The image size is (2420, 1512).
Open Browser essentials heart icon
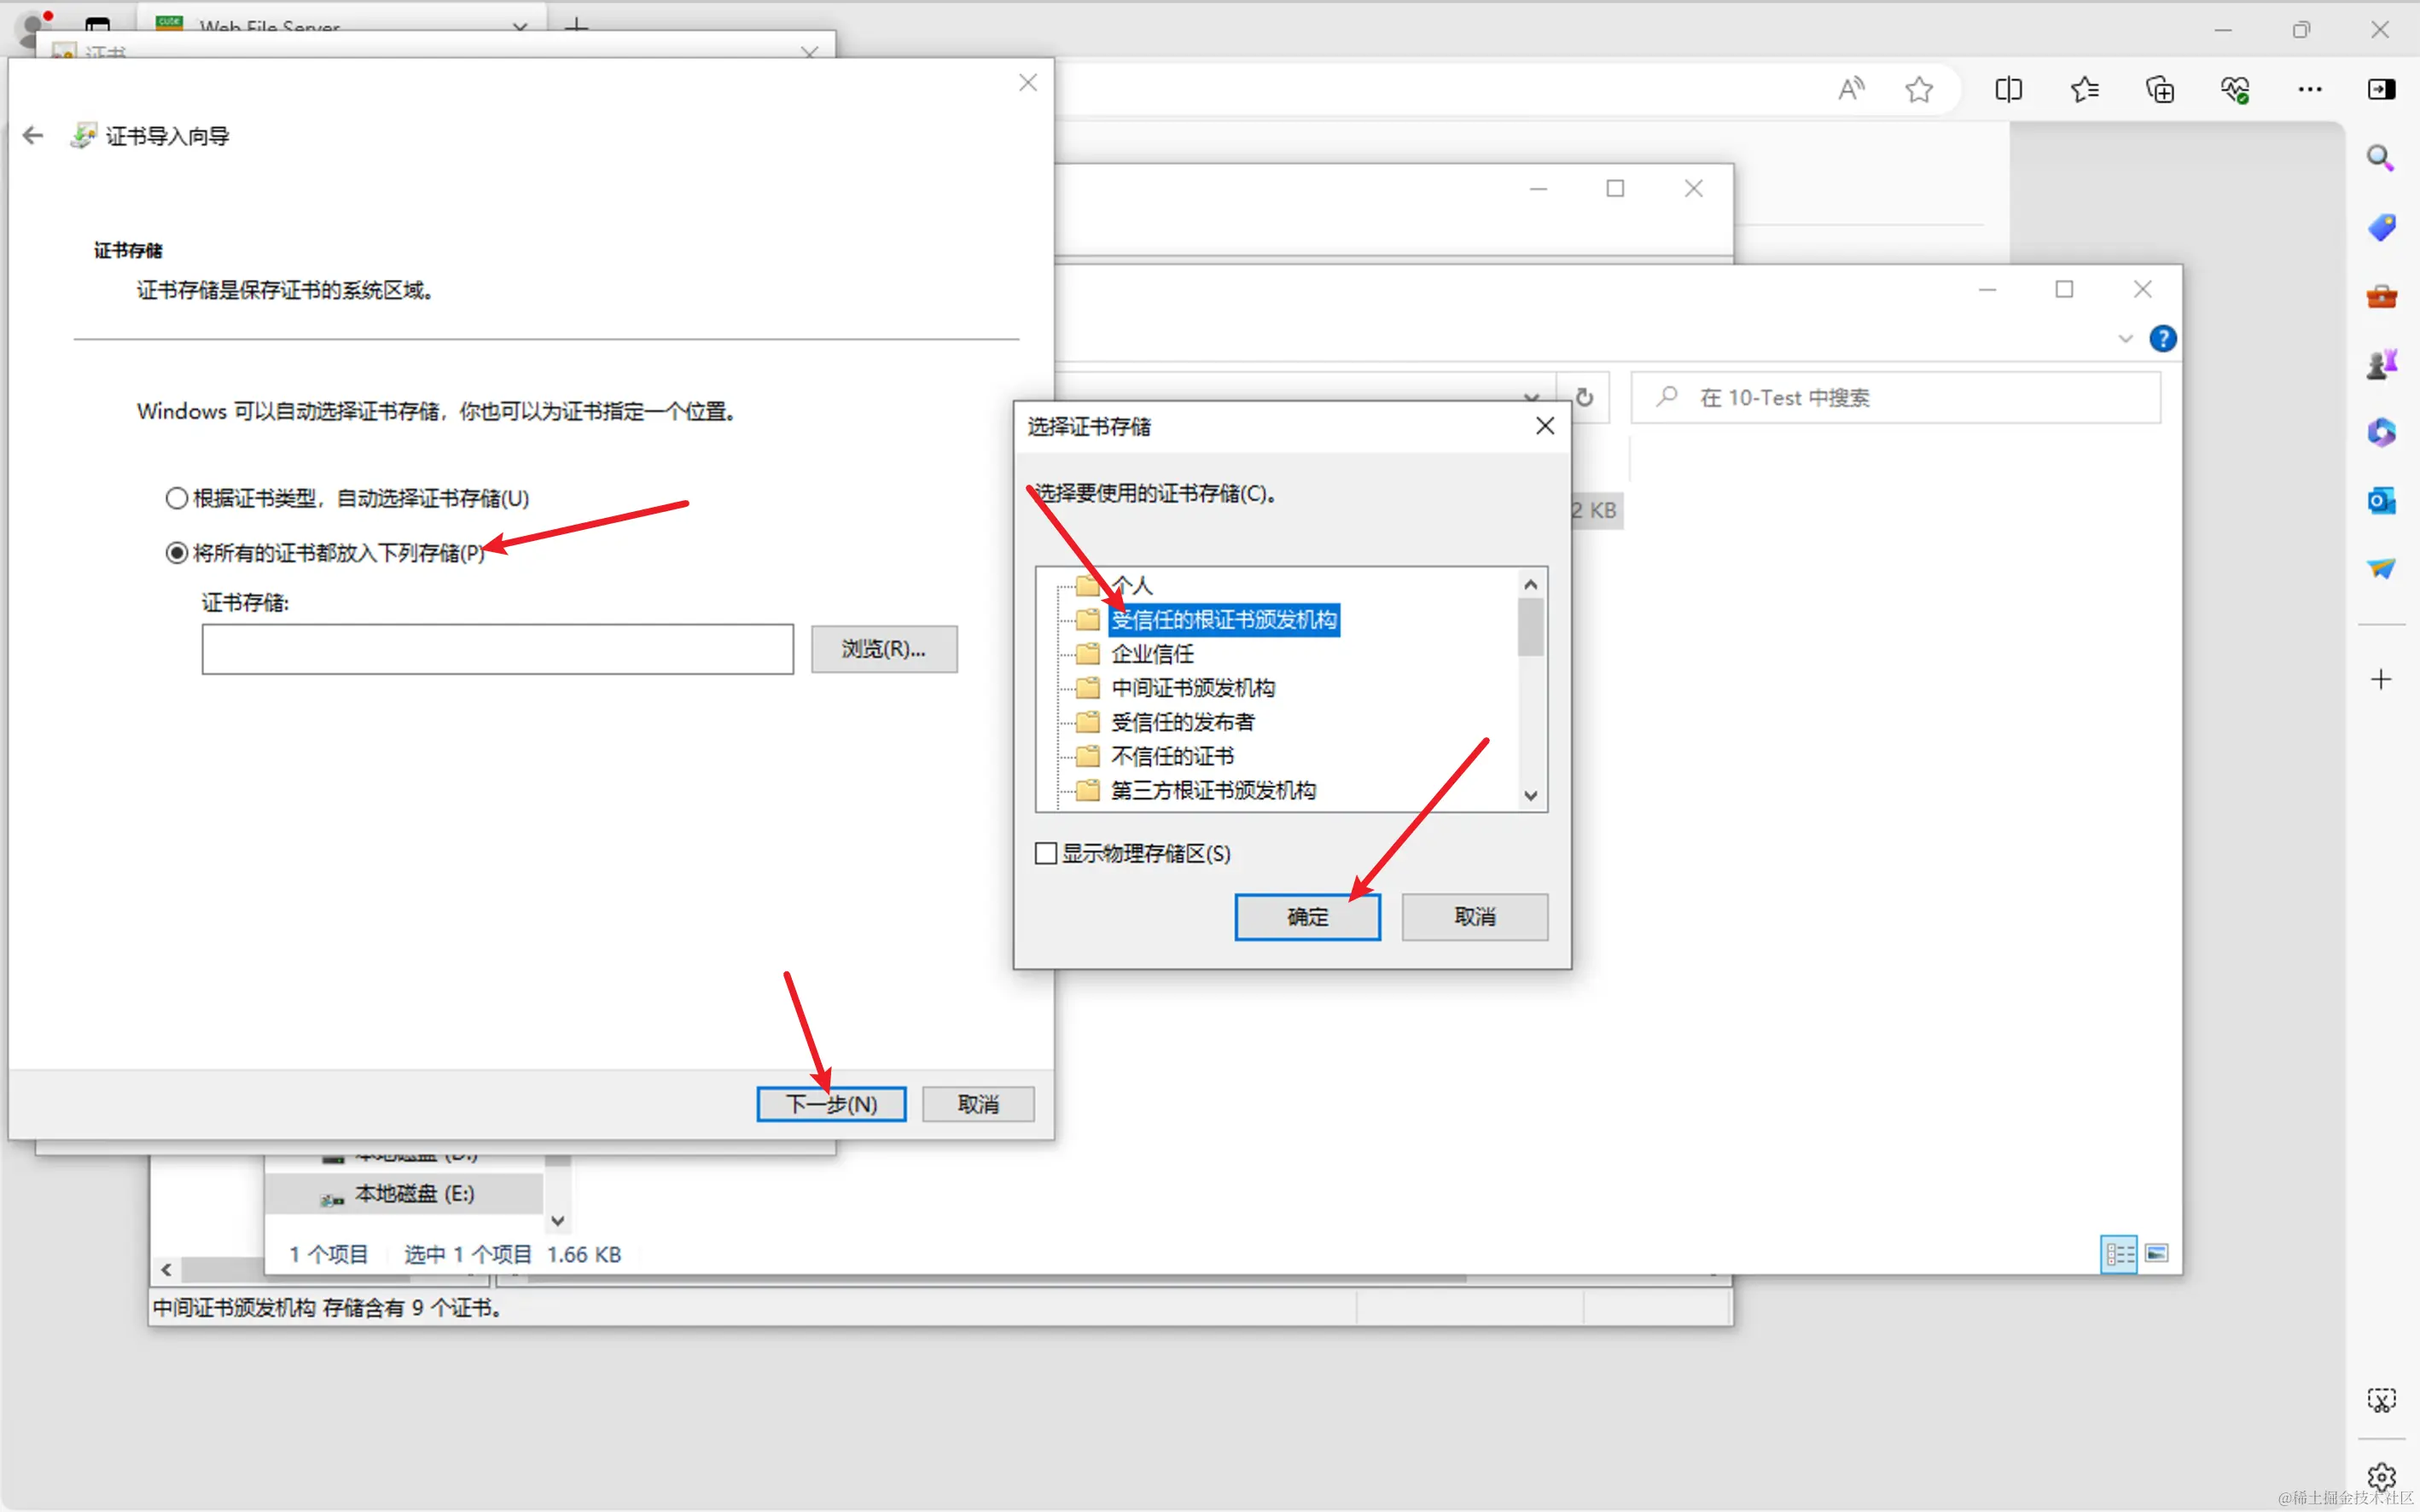2235,89
